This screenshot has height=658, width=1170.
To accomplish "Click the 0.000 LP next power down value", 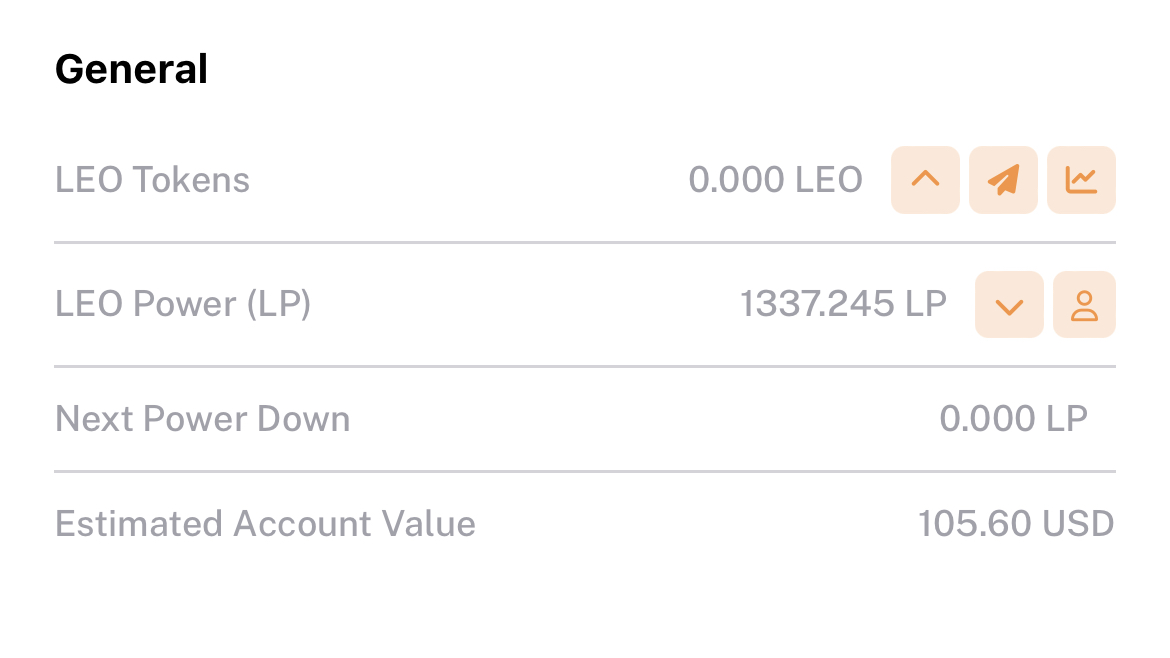I will pyautogui.click(x=1013, y=419).
